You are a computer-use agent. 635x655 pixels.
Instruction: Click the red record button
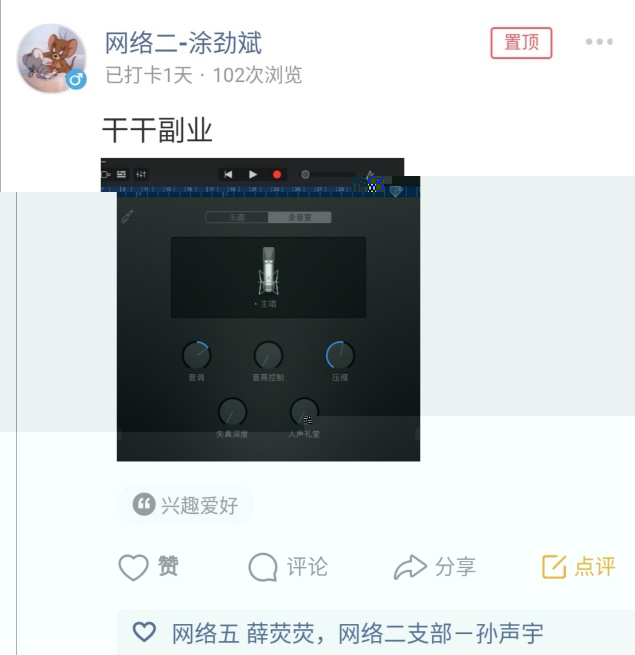coord(277,175)
